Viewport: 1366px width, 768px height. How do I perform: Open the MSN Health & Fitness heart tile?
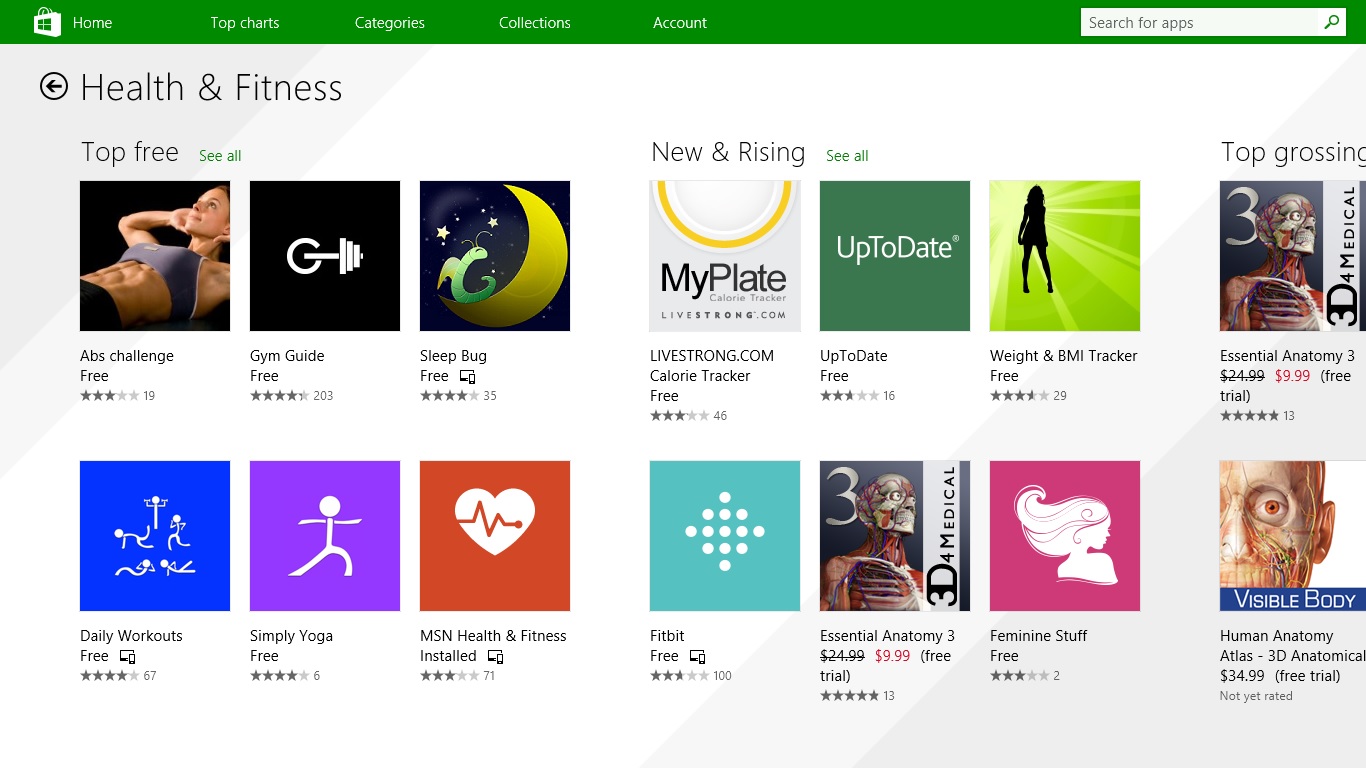[495, 536]
